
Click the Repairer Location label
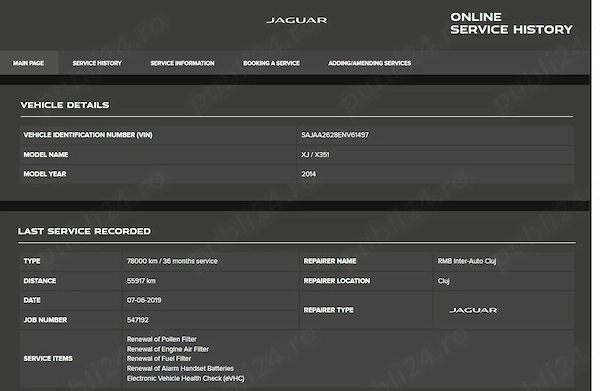337,281
